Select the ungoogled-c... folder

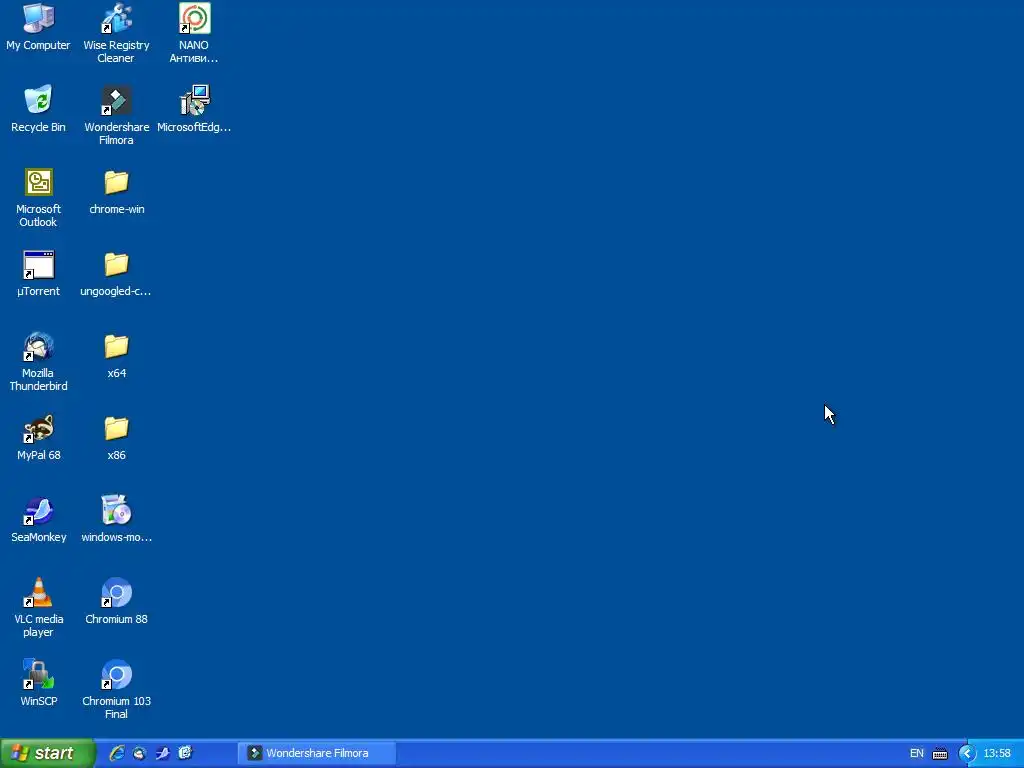tap(116, 274)
